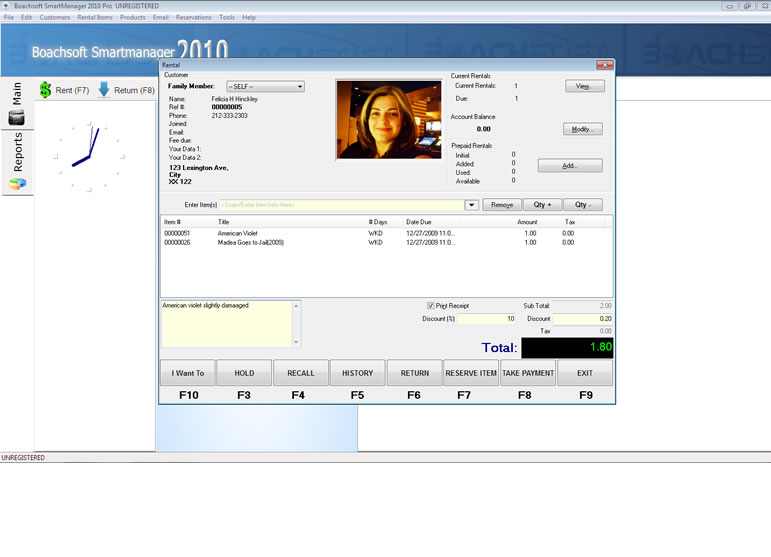Click View button for current rentals

click(x=583, y=87)
